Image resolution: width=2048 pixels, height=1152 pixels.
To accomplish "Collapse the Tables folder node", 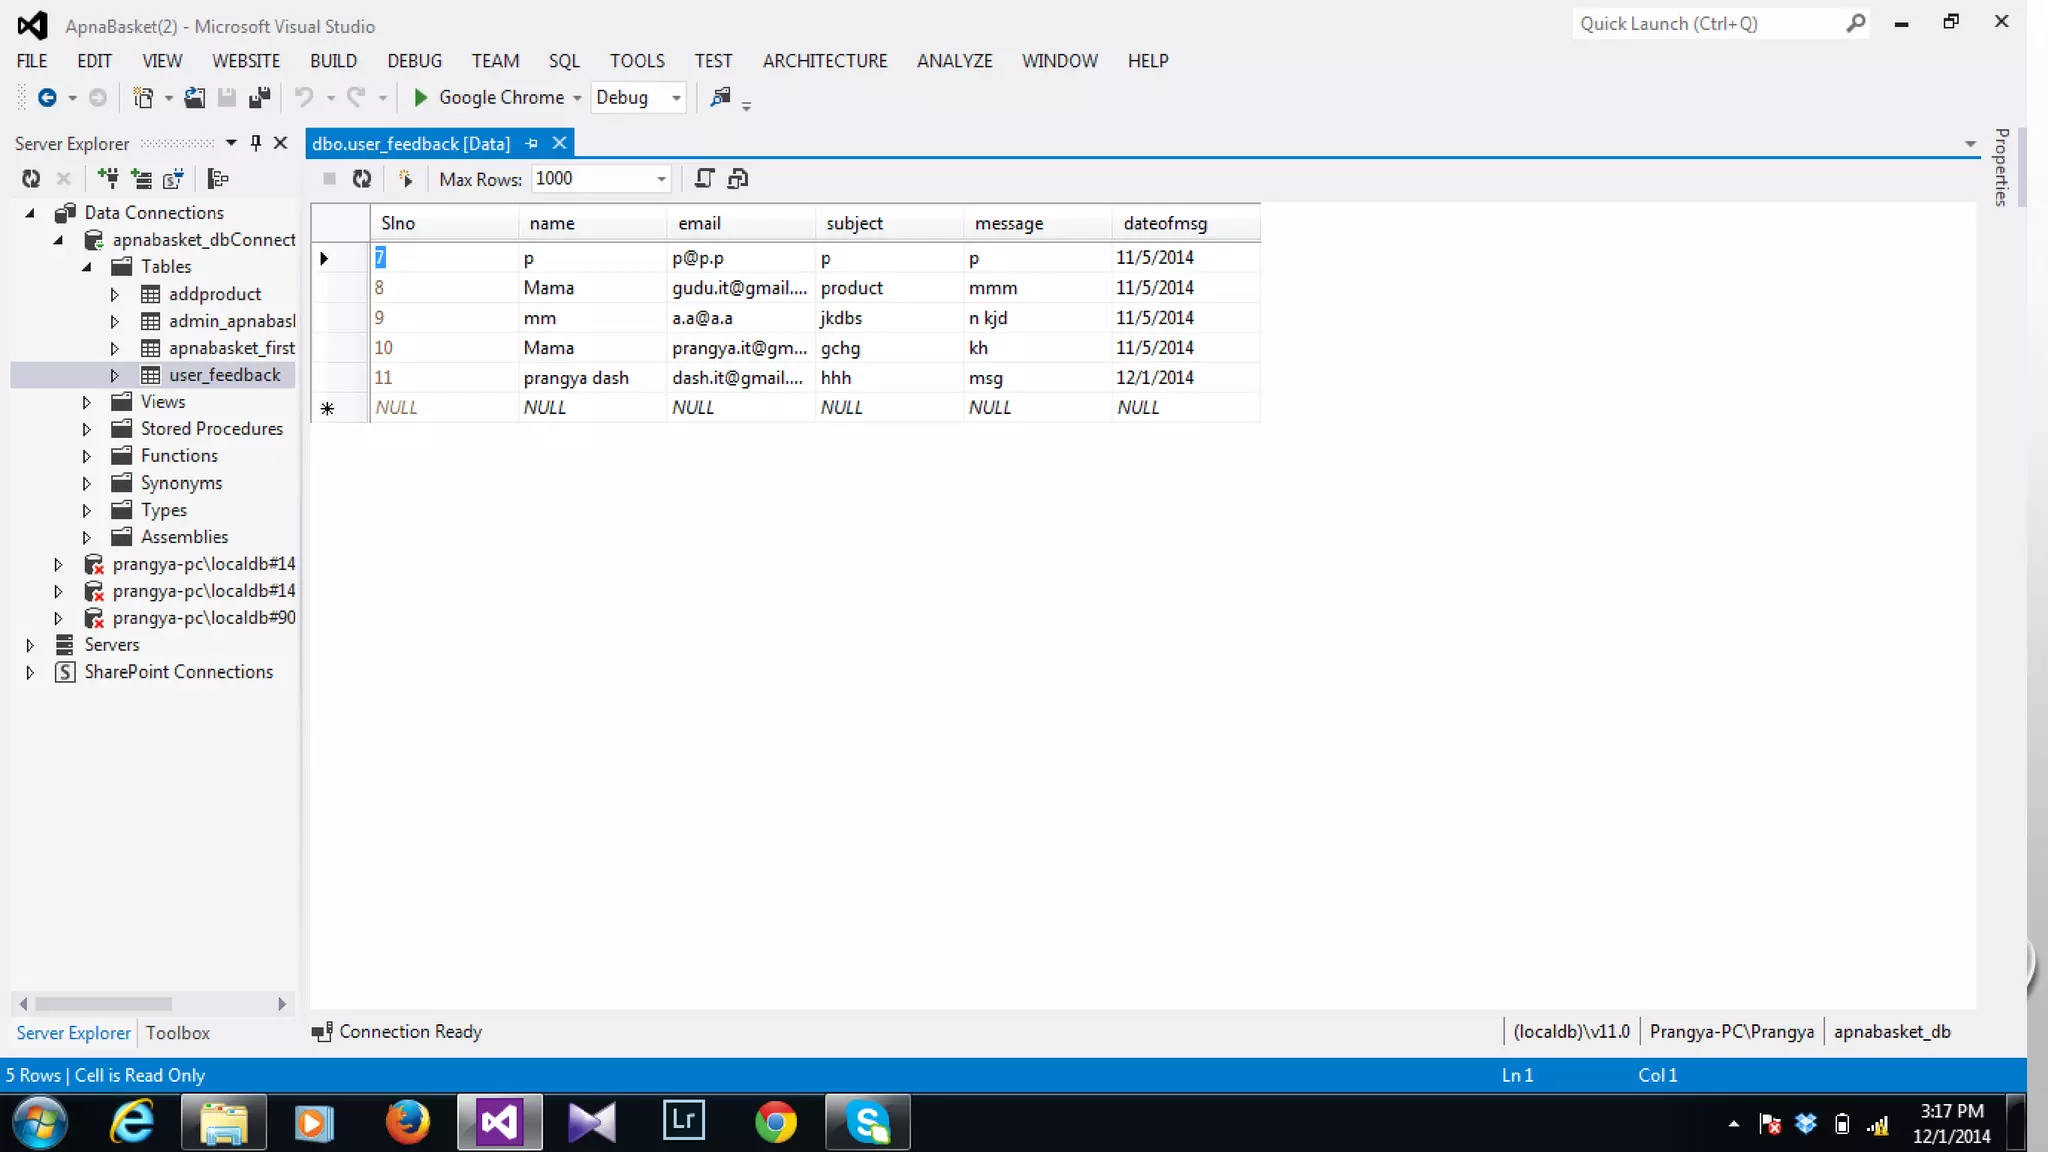I will [x=87, y=267].
